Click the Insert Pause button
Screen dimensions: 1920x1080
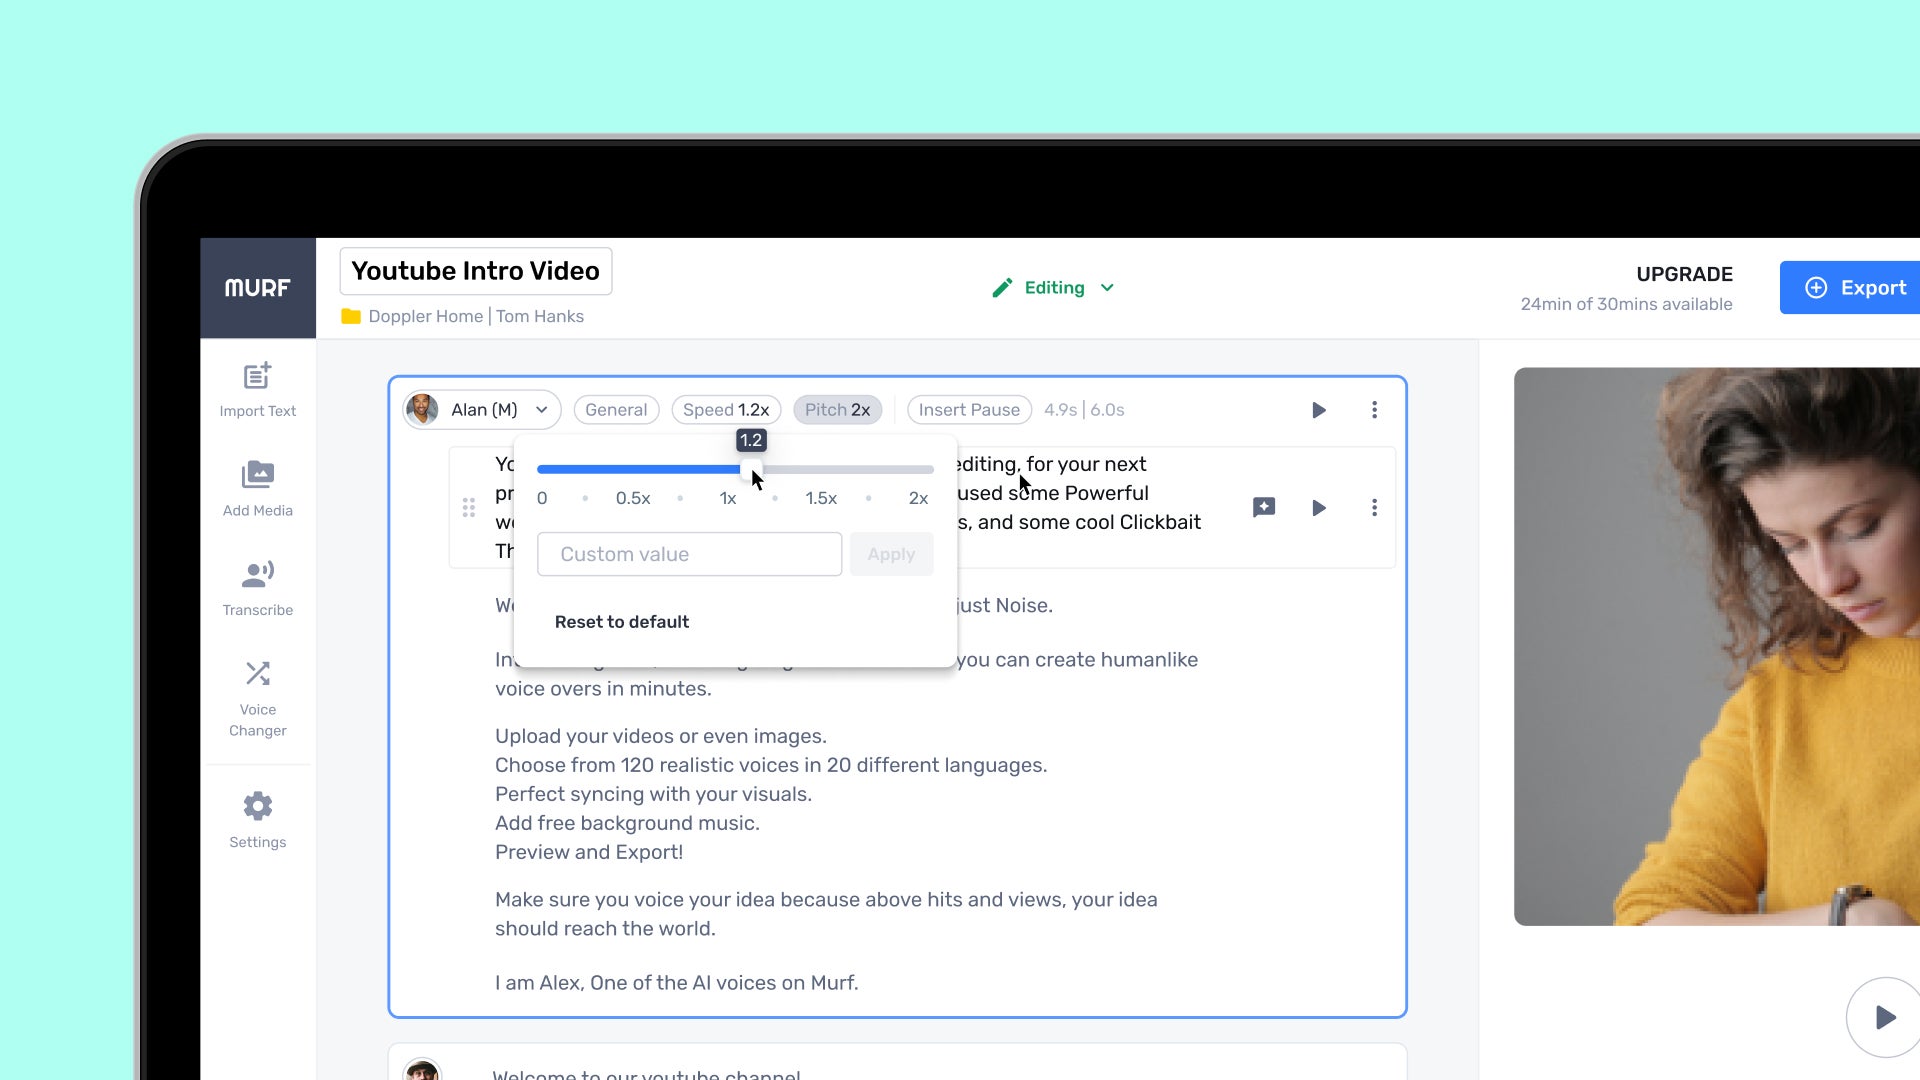tap(968, 409)
